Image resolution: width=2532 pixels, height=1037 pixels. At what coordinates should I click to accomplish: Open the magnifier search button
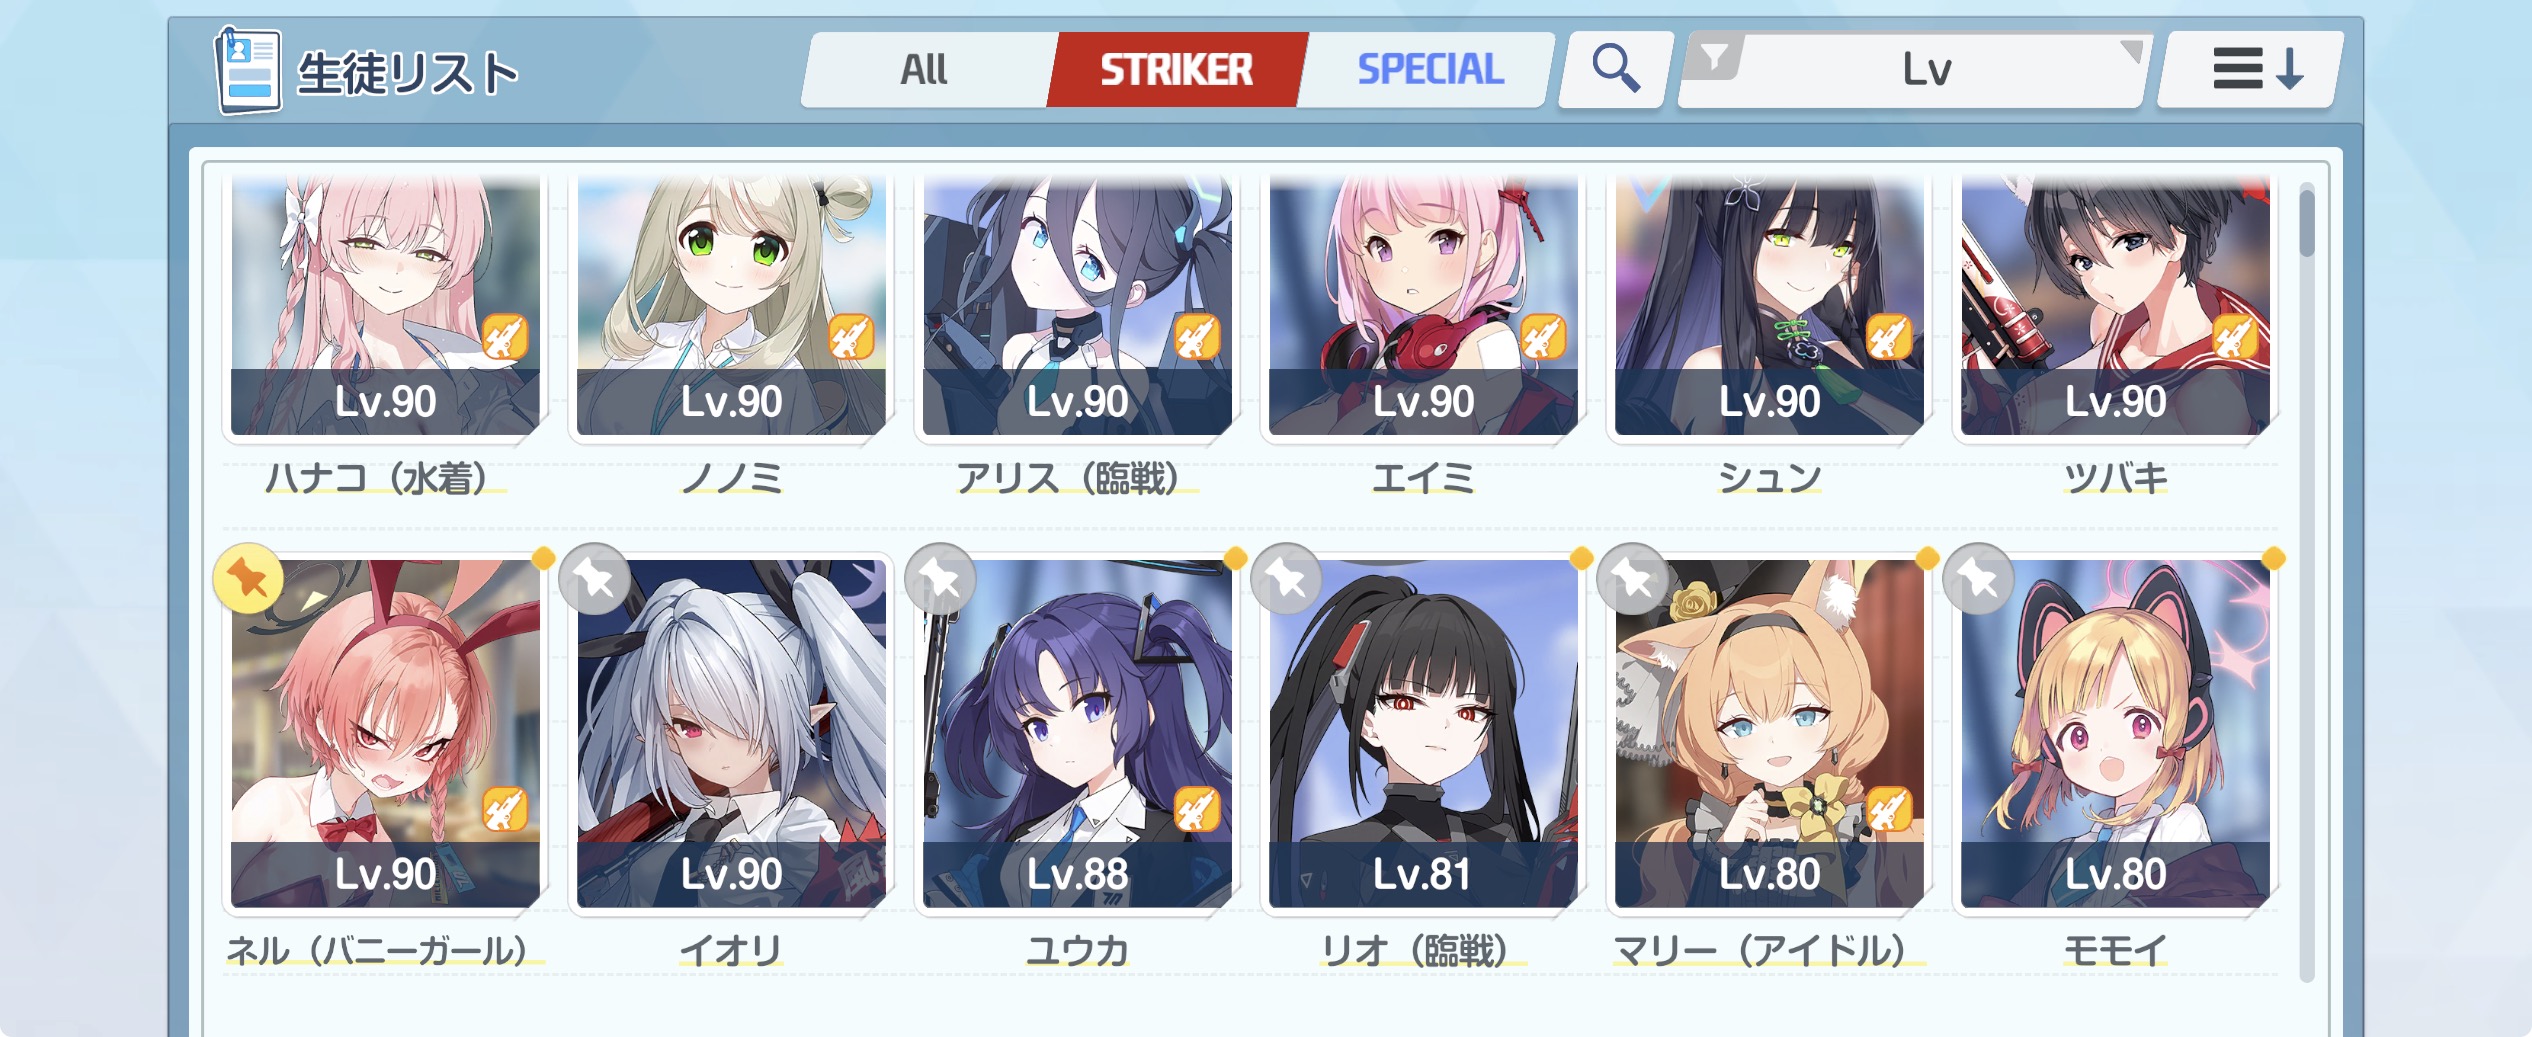[x=1616, y=69]
